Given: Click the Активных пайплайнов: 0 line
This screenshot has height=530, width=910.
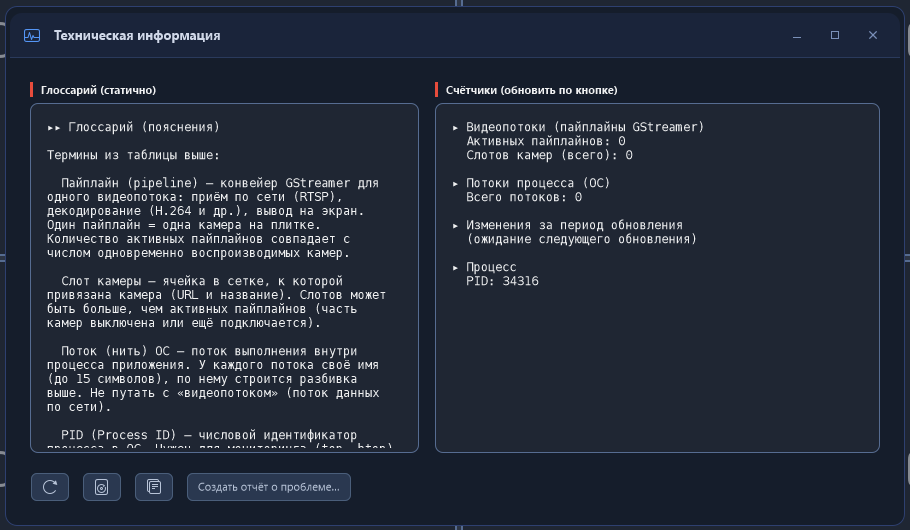Looking at the screenshot, I should (x=546, y=141).
